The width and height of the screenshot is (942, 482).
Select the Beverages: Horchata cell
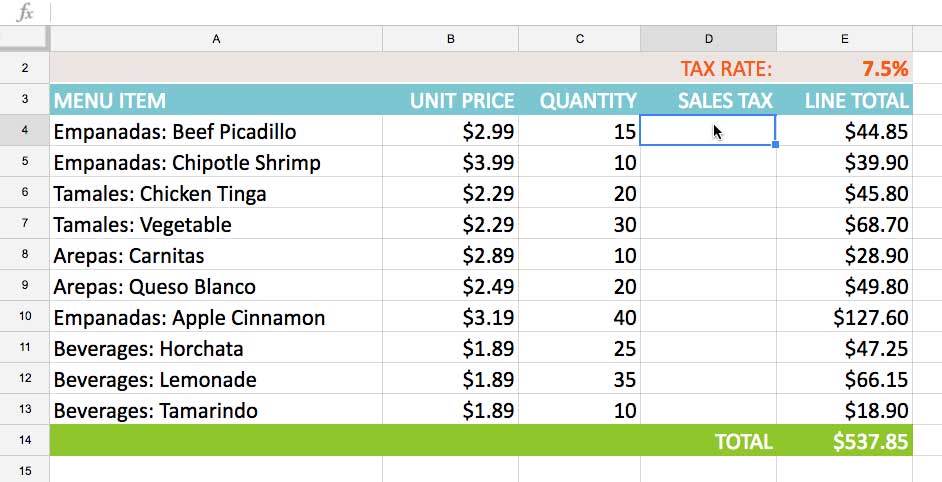pos(216,348)
